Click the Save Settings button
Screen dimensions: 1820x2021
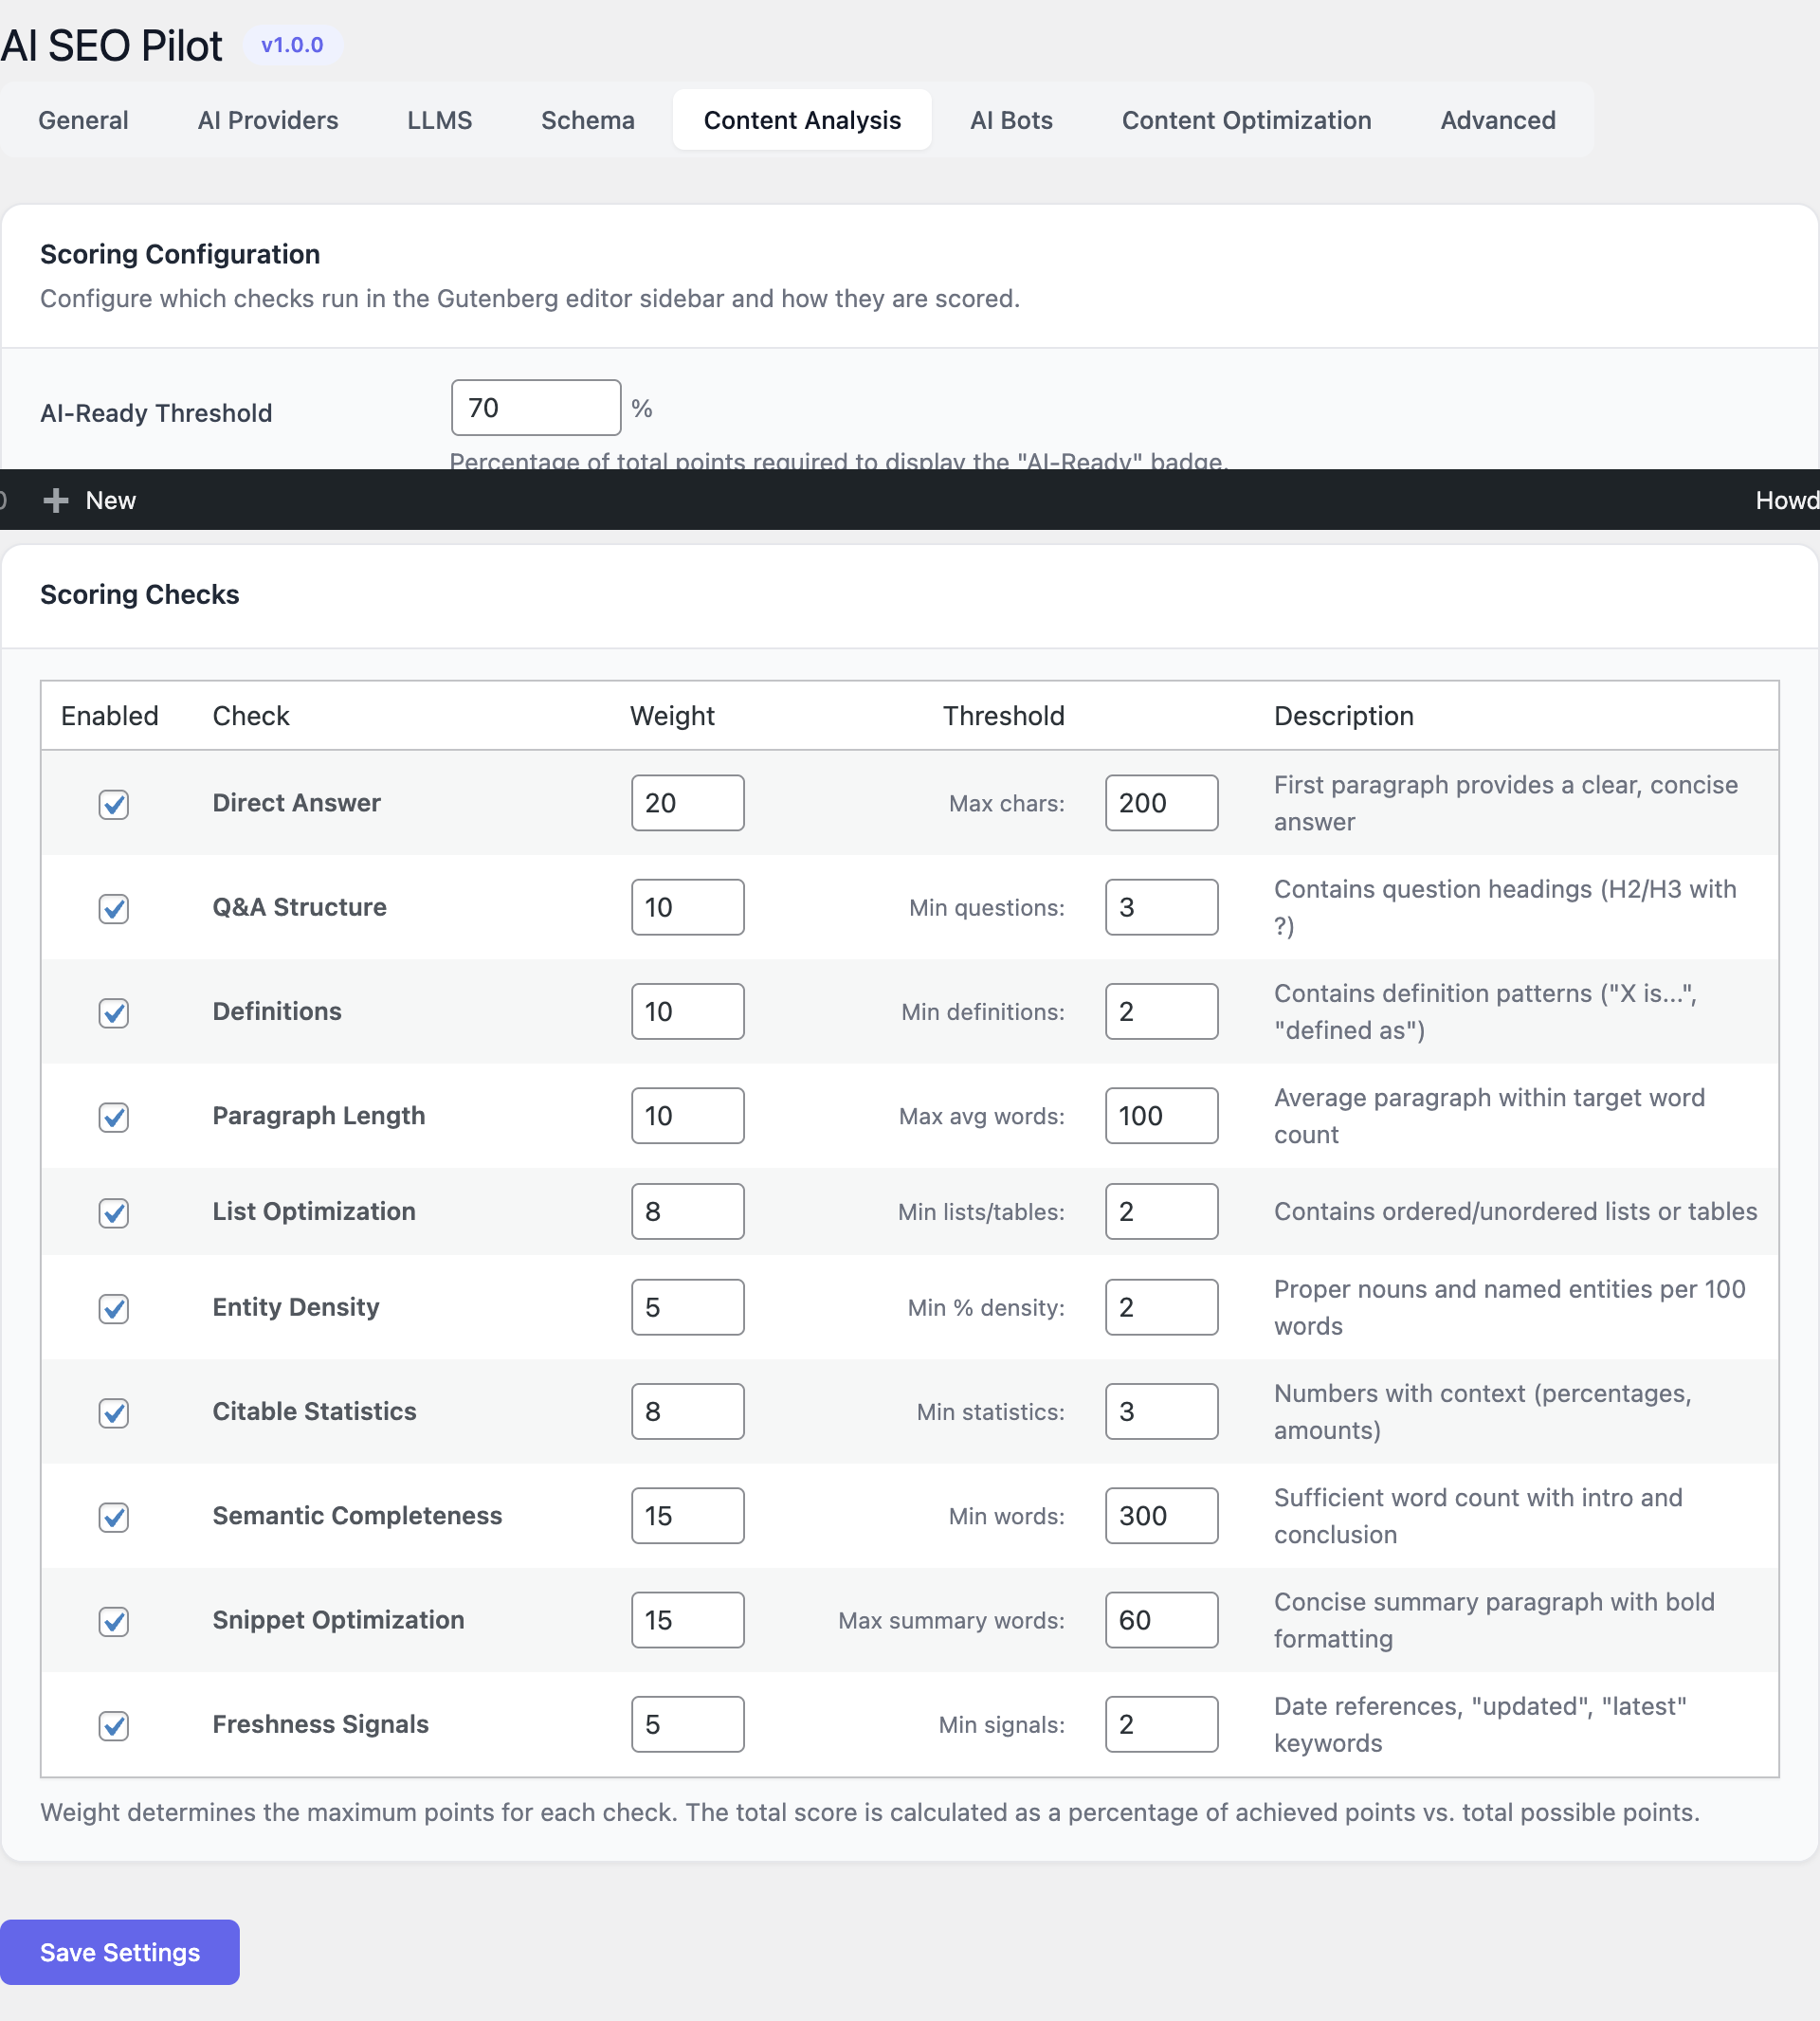[120, 1952]
